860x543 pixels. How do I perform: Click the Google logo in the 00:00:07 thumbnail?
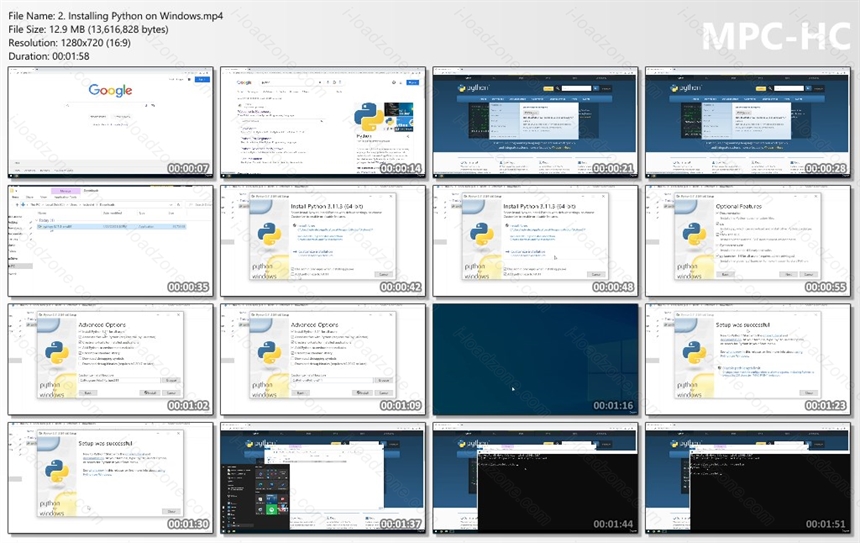(x=110, y=90)
